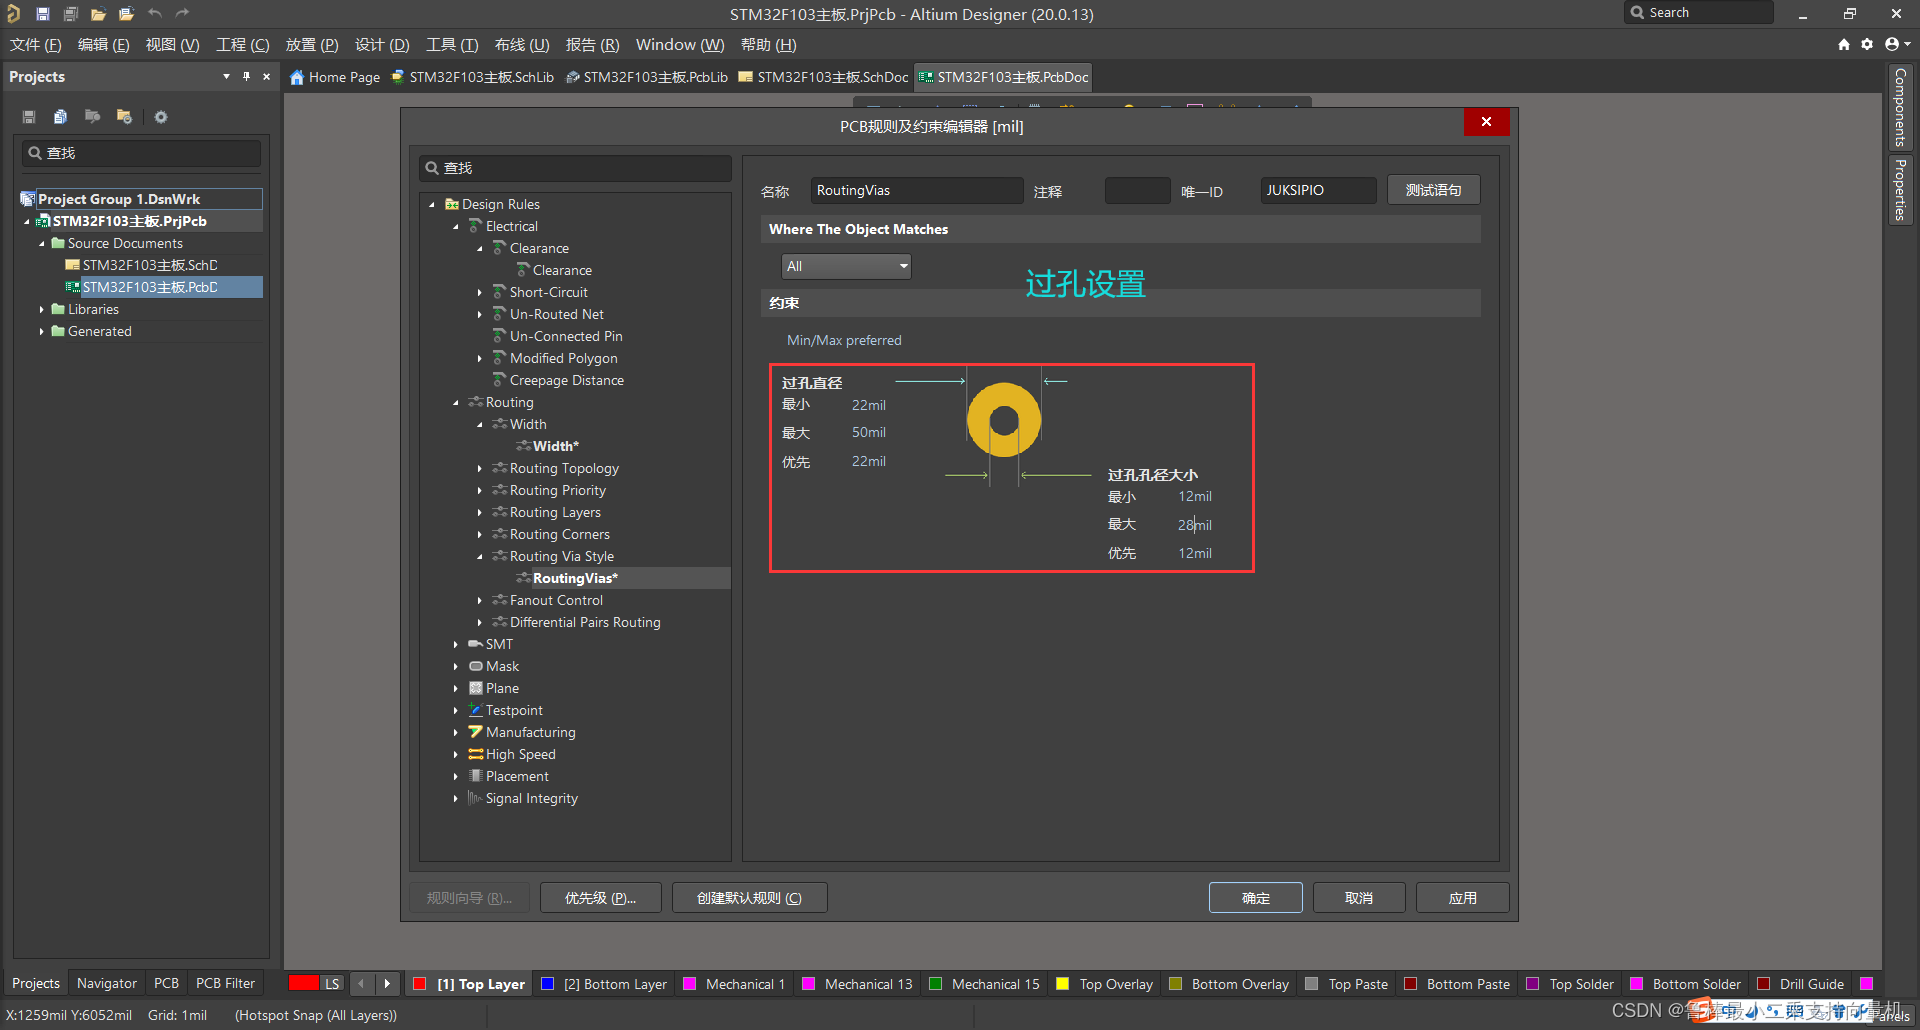Select the Width* rule
This screenshot has width=1920, height=1030.
pyautogui.click(x=556, y=446)
